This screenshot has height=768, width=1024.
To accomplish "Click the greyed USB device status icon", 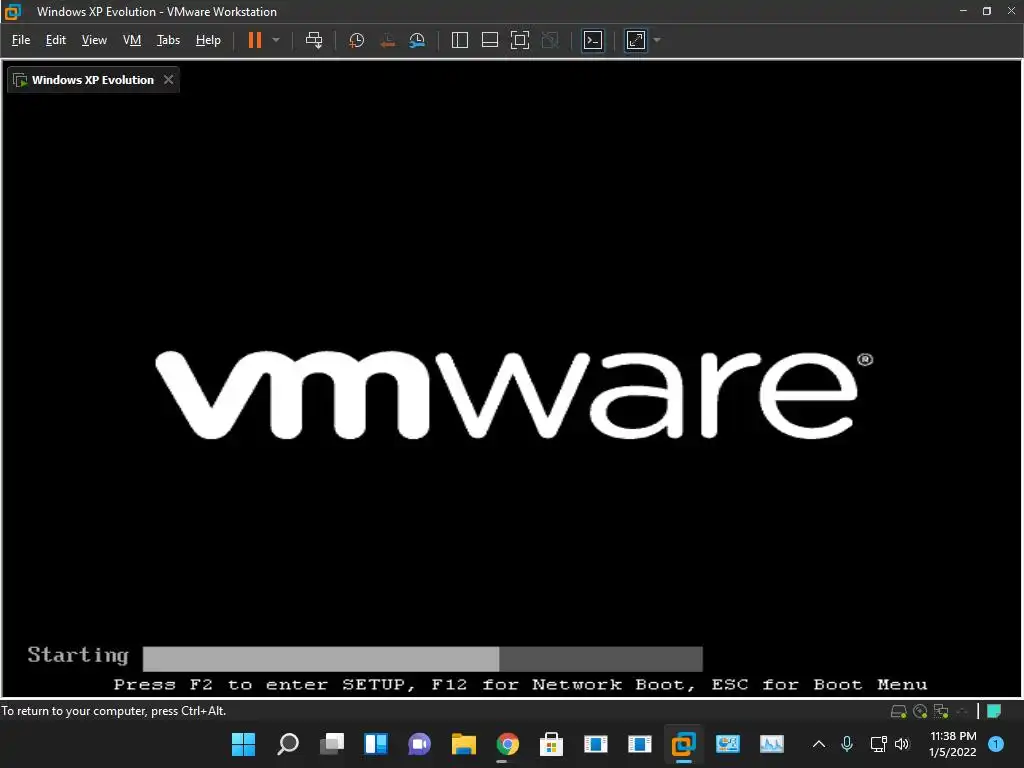I will tap(962, 712).
